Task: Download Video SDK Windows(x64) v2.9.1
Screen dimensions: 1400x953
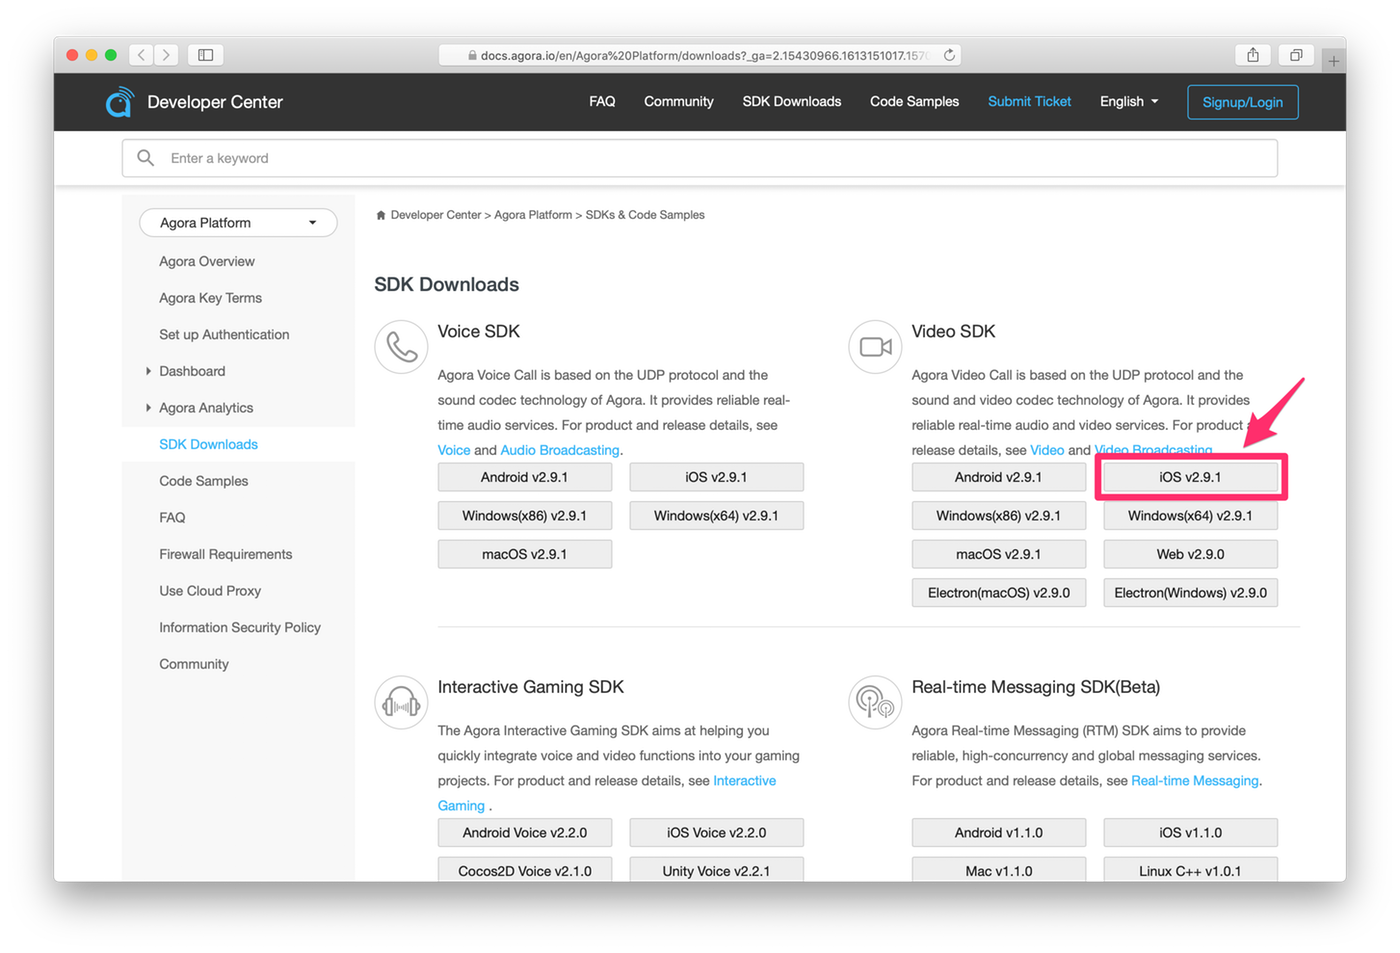Action: pyautogui.click(x=1190, y=516)
